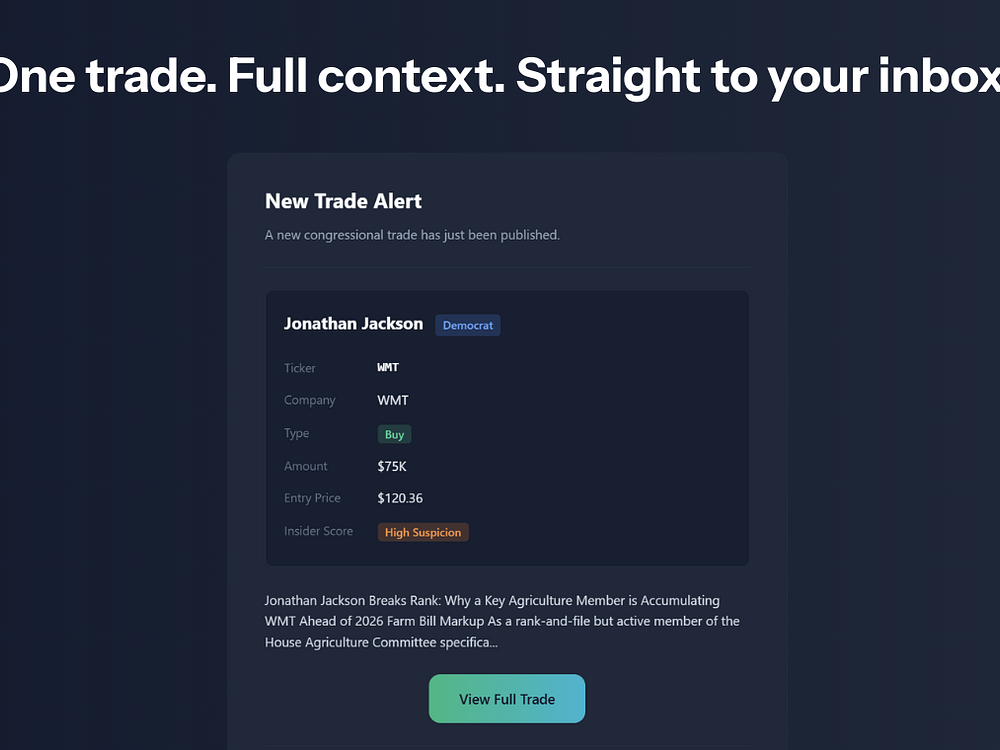
Task: Click the WMT ticker symbol value
Action: click(388, 367)
